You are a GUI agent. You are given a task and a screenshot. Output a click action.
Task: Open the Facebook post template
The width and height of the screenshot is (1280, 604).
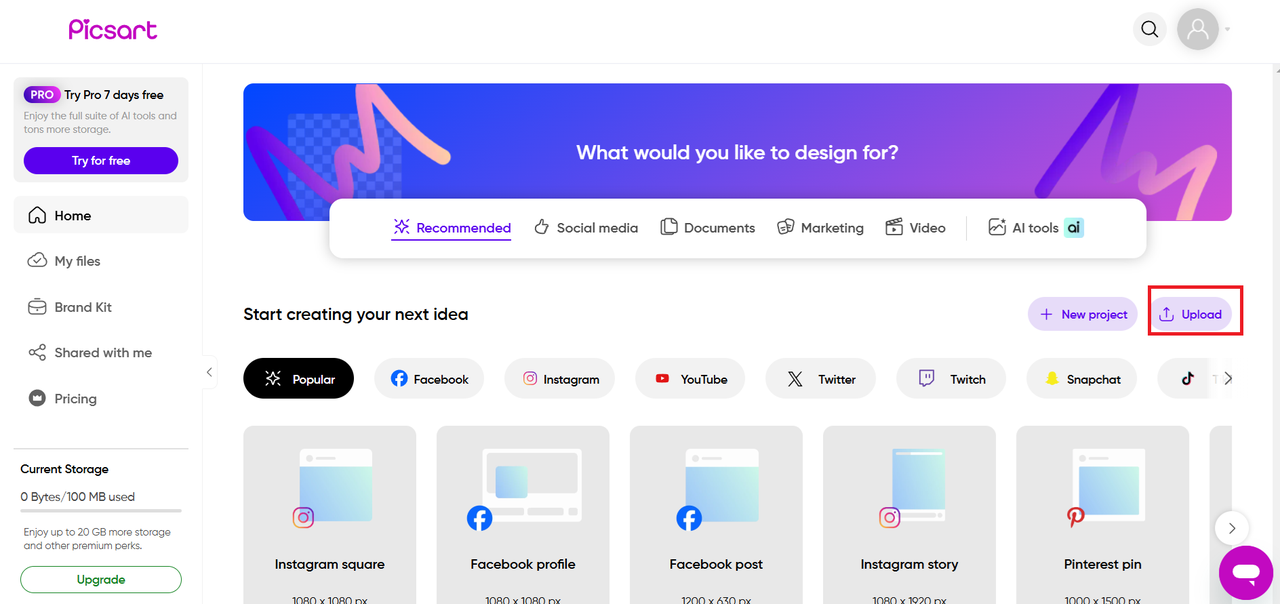click(x=716, y=514)
